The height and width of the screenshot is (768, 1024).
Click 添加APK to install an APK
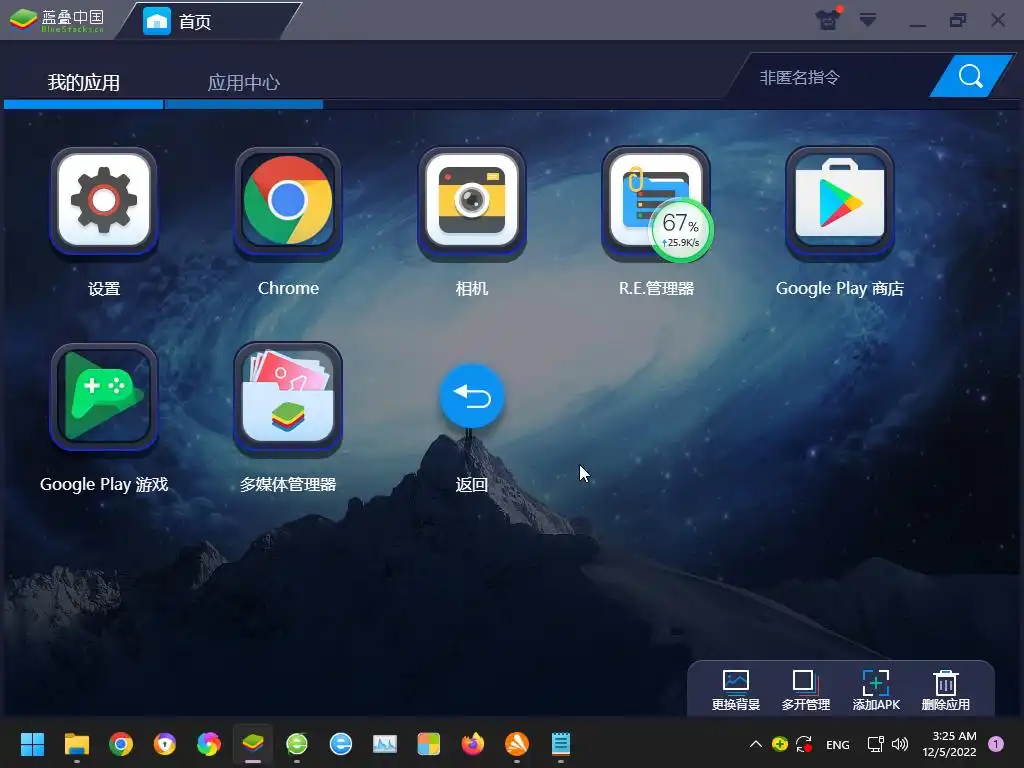(x=876, y=690)
